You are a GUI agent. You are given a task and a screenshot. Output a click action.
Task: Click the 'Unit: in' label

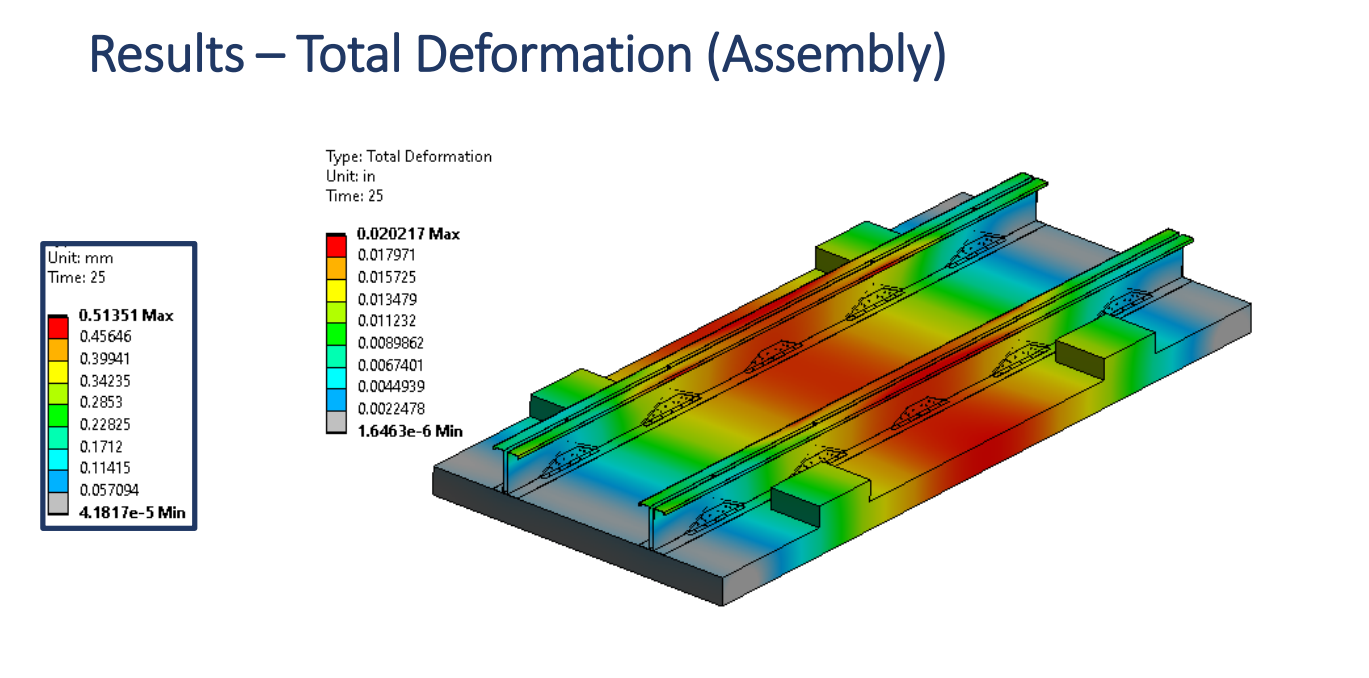pos(350,176)
